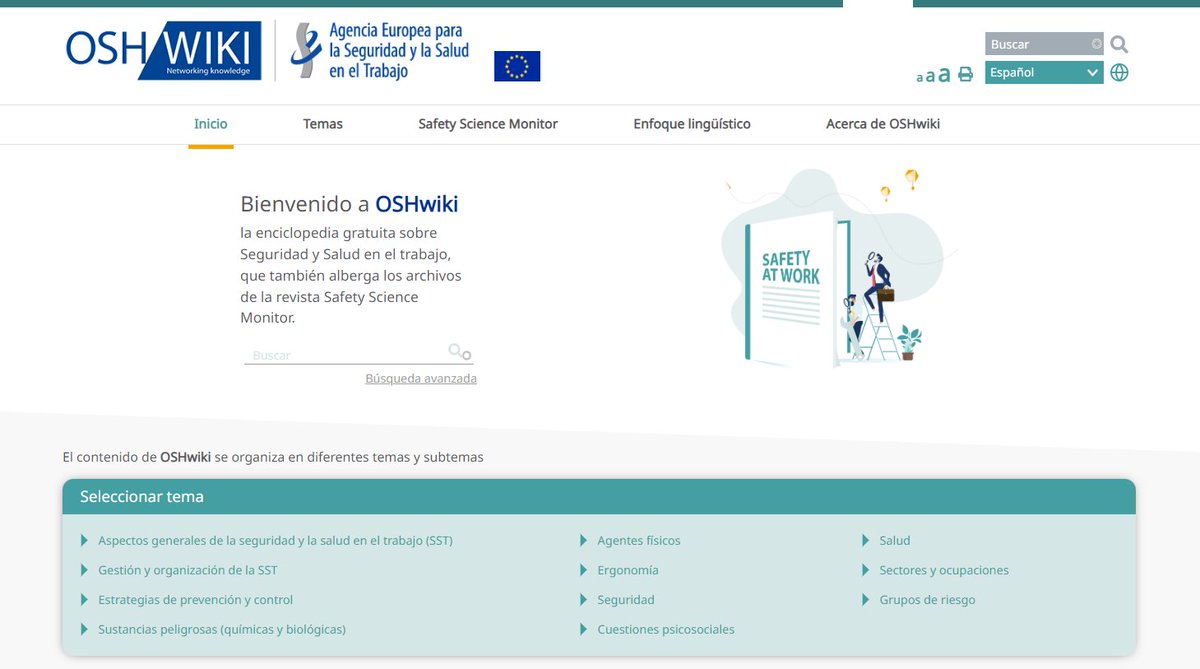The image size is (1200, 669).
Task: Open the Safety Science Monitor menu item
Action: pos(489,123)
